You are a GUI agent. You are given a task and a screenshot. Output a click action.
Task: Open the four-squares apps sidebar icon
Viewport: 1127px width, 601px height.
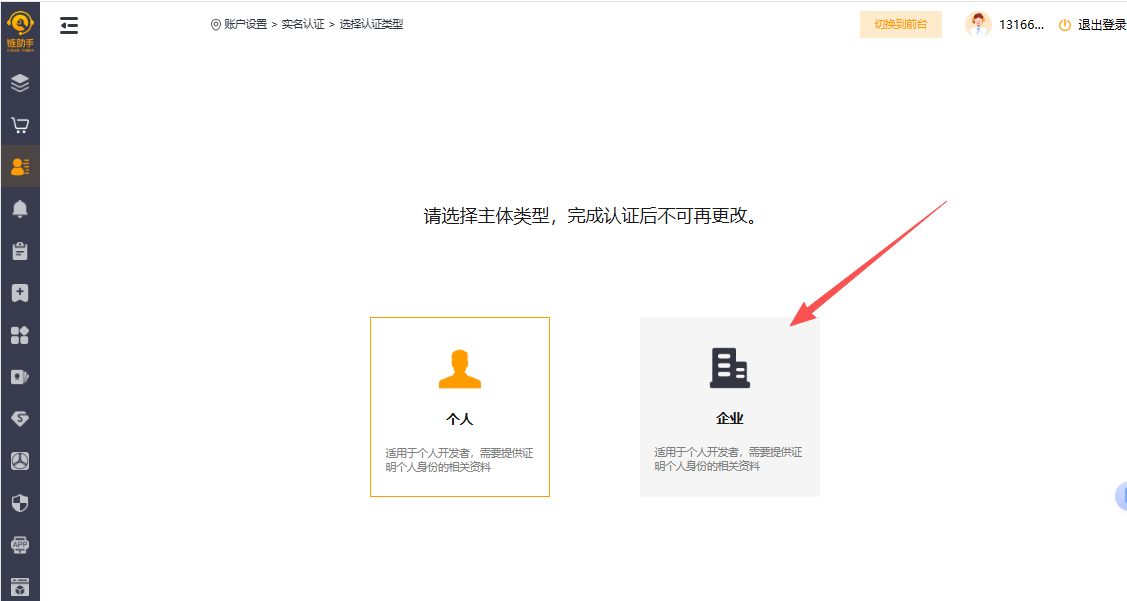pyautogui.click(x=20, y=335)
